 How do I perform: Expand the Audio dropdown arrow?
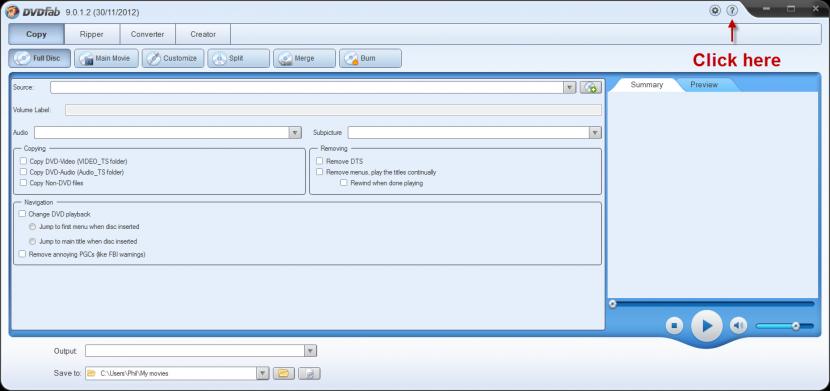(295, 133)
